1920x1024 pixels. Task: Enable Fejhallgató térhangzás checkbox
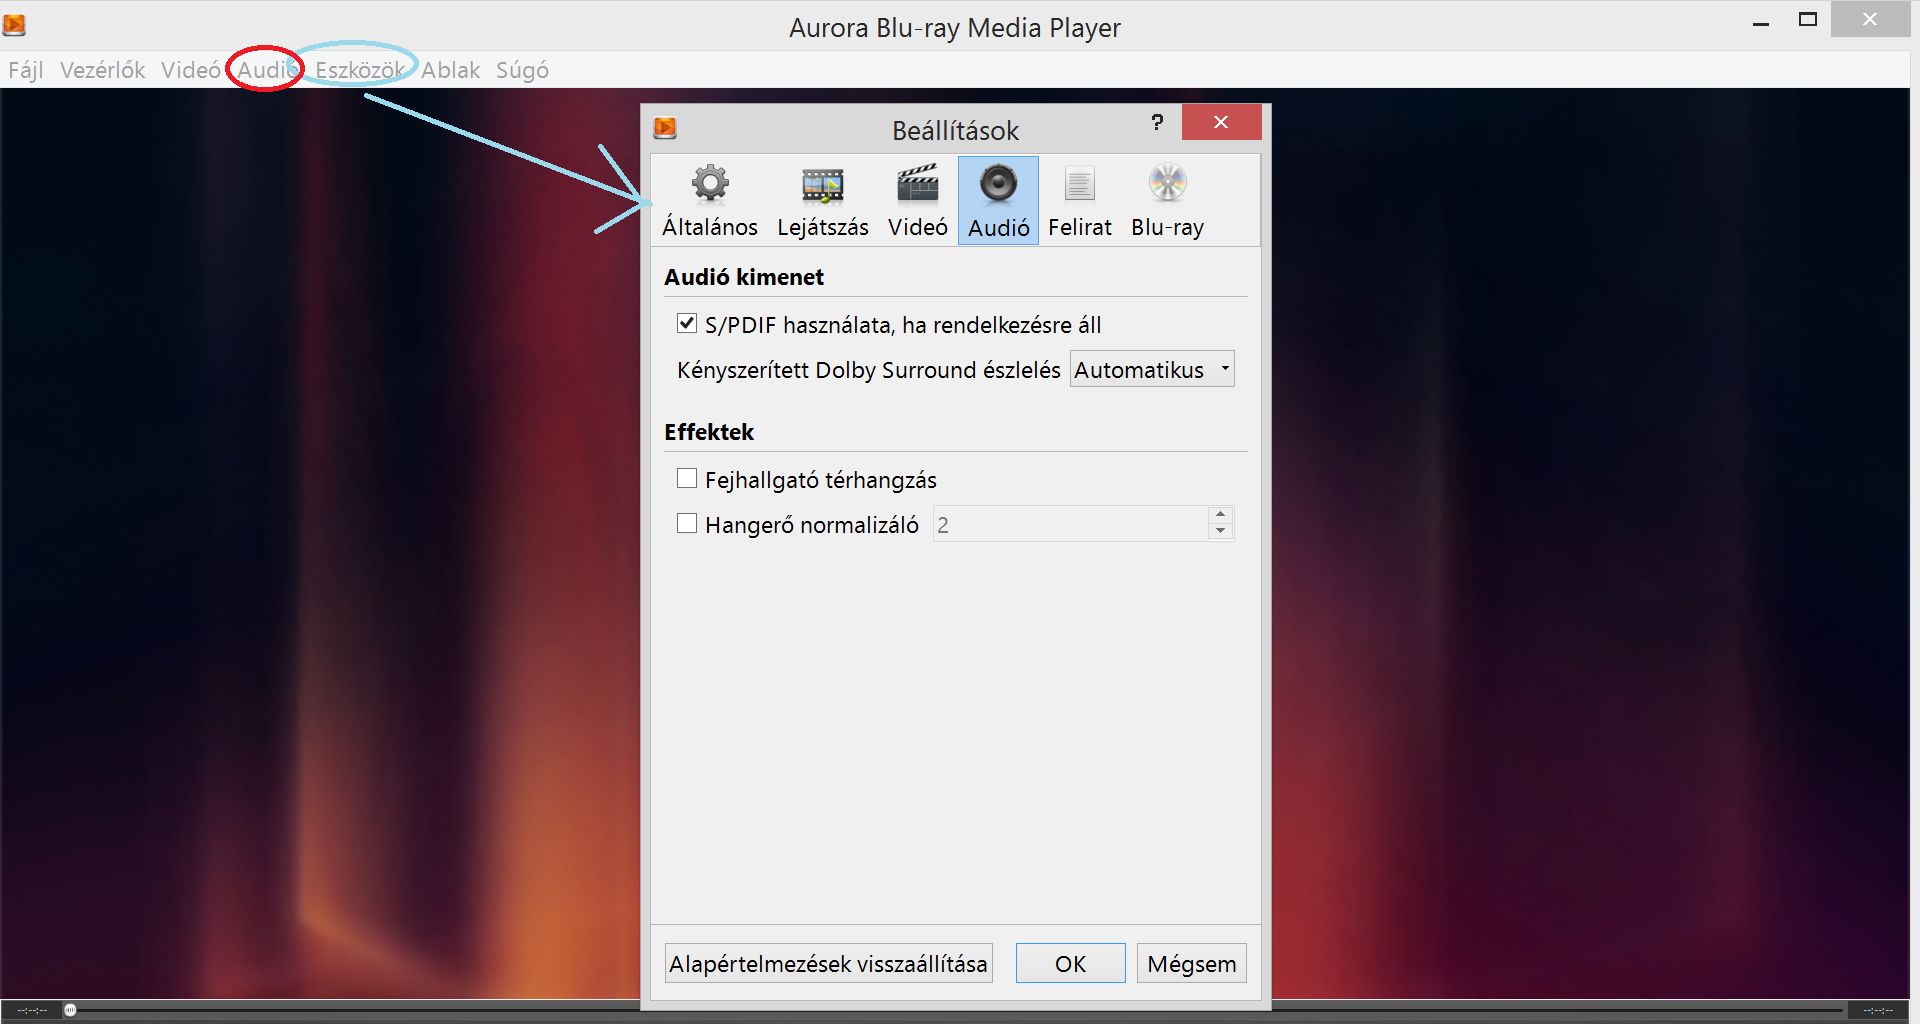click(x=687, y=478)
